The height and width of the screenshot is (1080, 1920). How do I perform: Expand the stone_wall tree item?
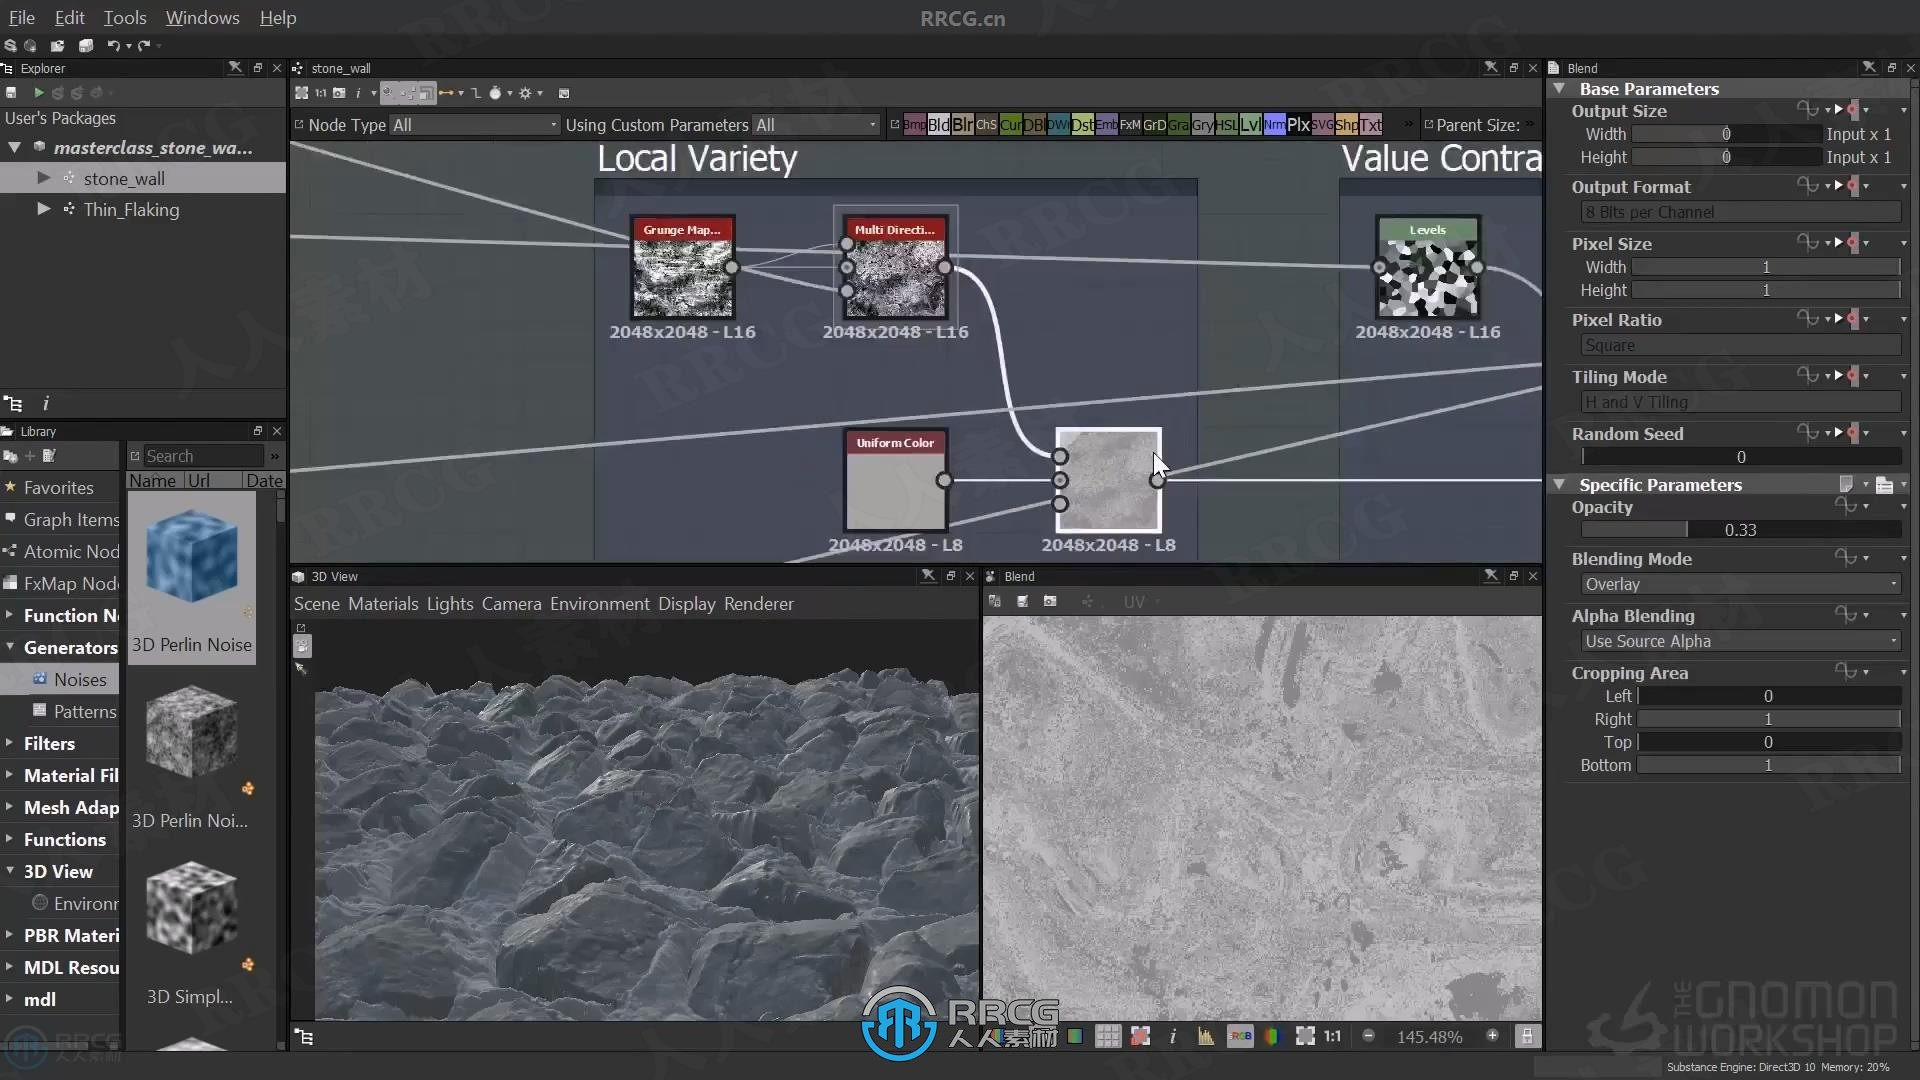(x=42, y=178)
